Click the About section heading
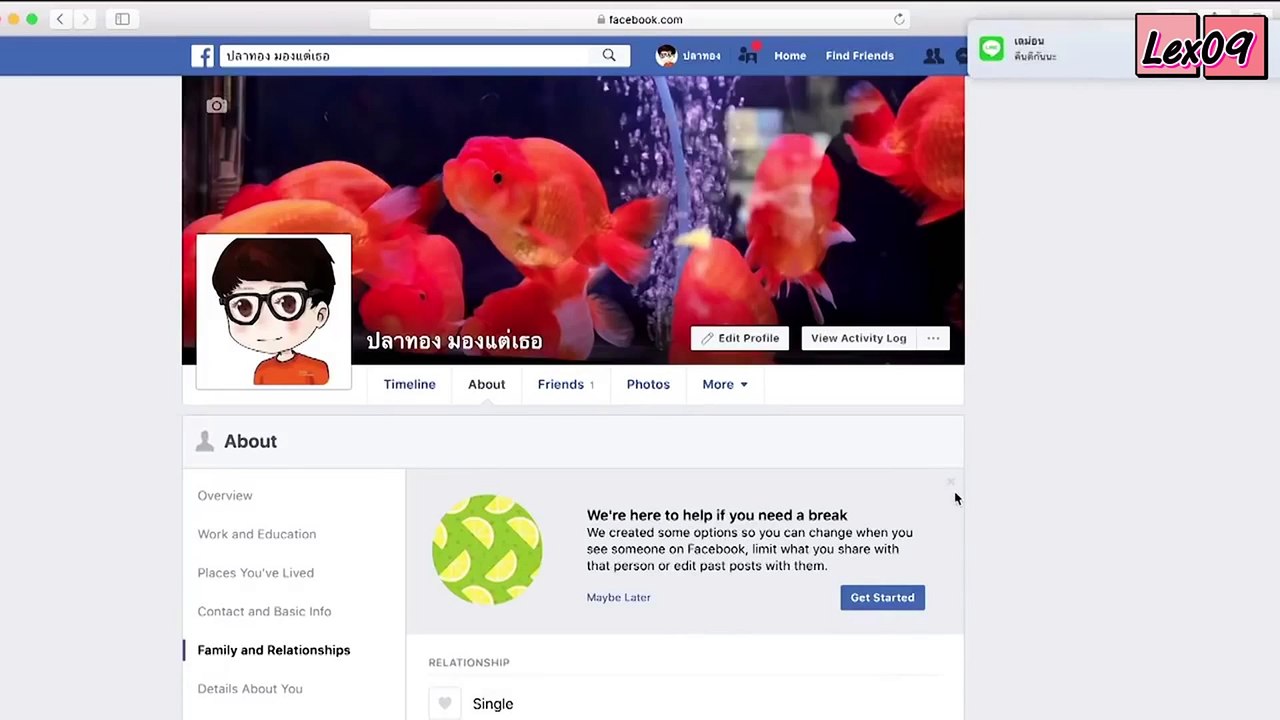 [x=250, y=441]
